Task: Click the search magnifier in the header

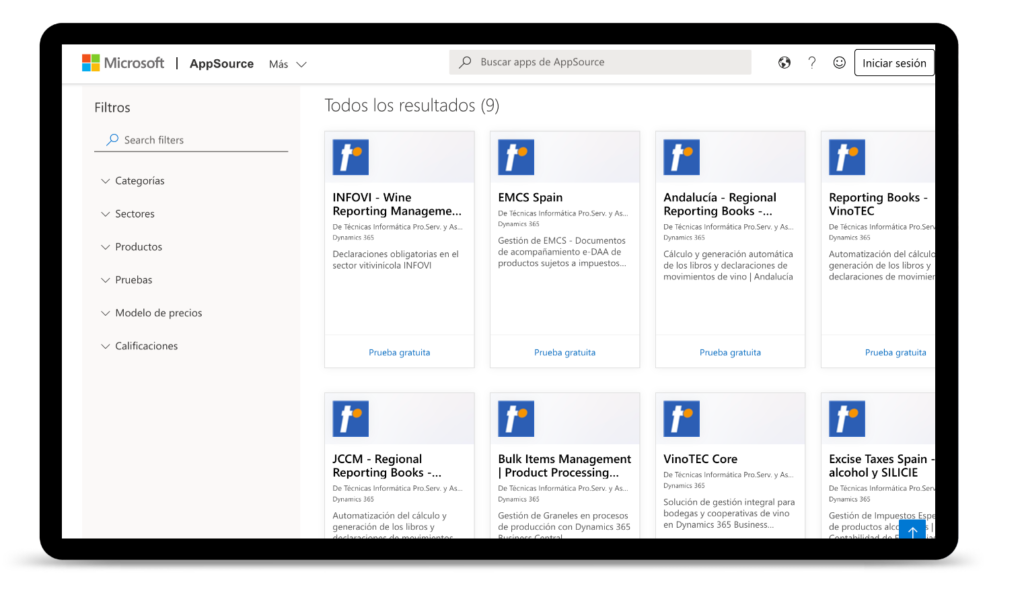Action: point(465,62)
